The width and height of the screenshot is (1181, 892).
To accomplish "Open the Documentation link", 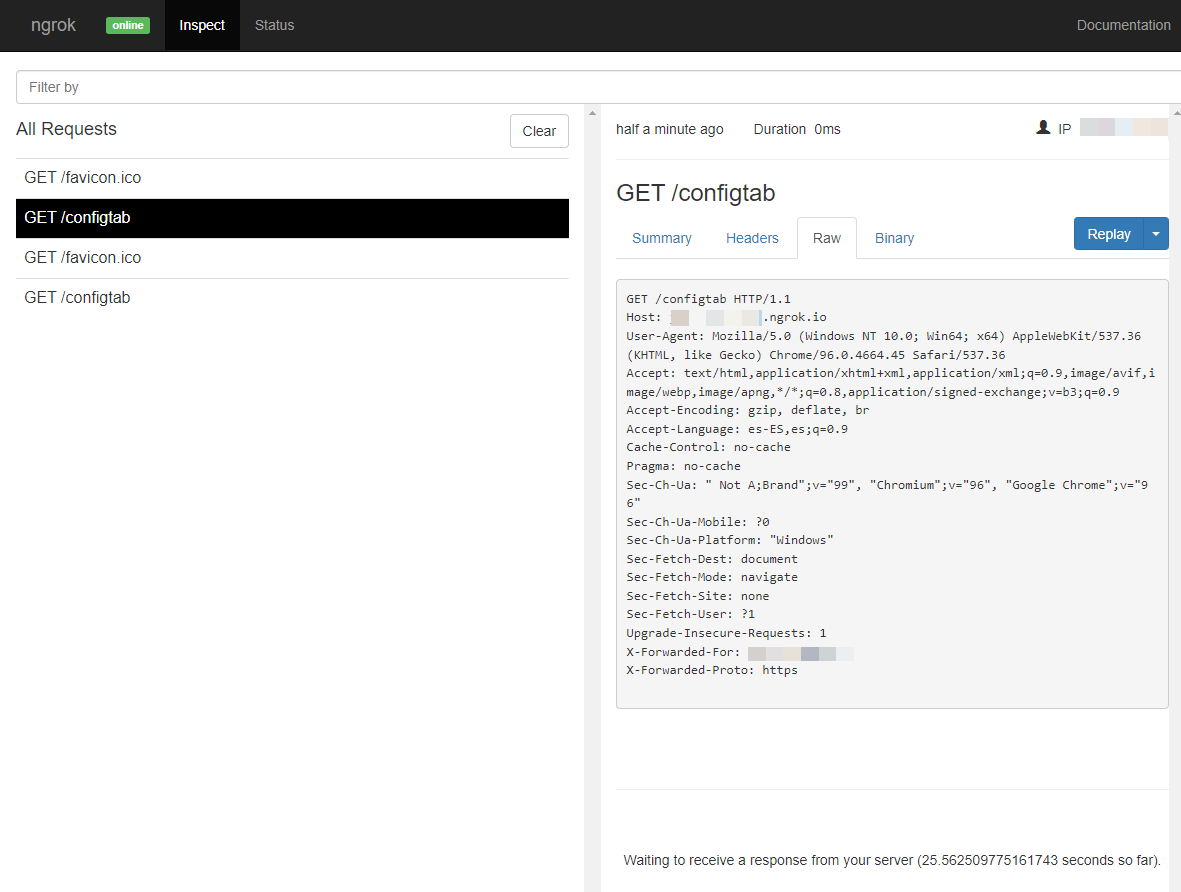I will (x=1123, y=25).
